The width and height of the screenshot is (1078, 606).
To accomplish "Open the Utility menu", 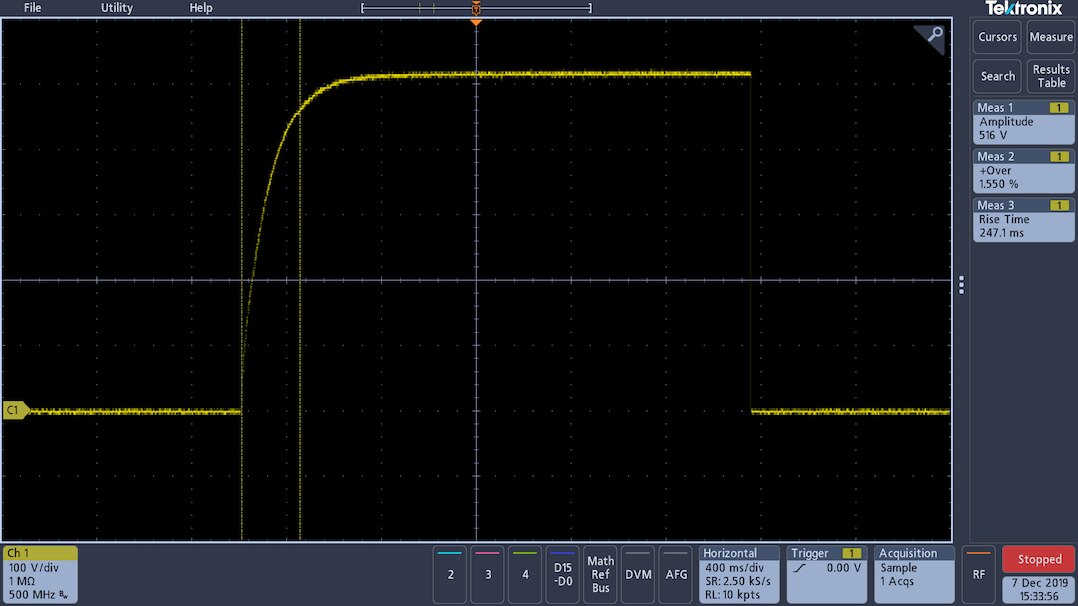I will click(x=116, y=8).
